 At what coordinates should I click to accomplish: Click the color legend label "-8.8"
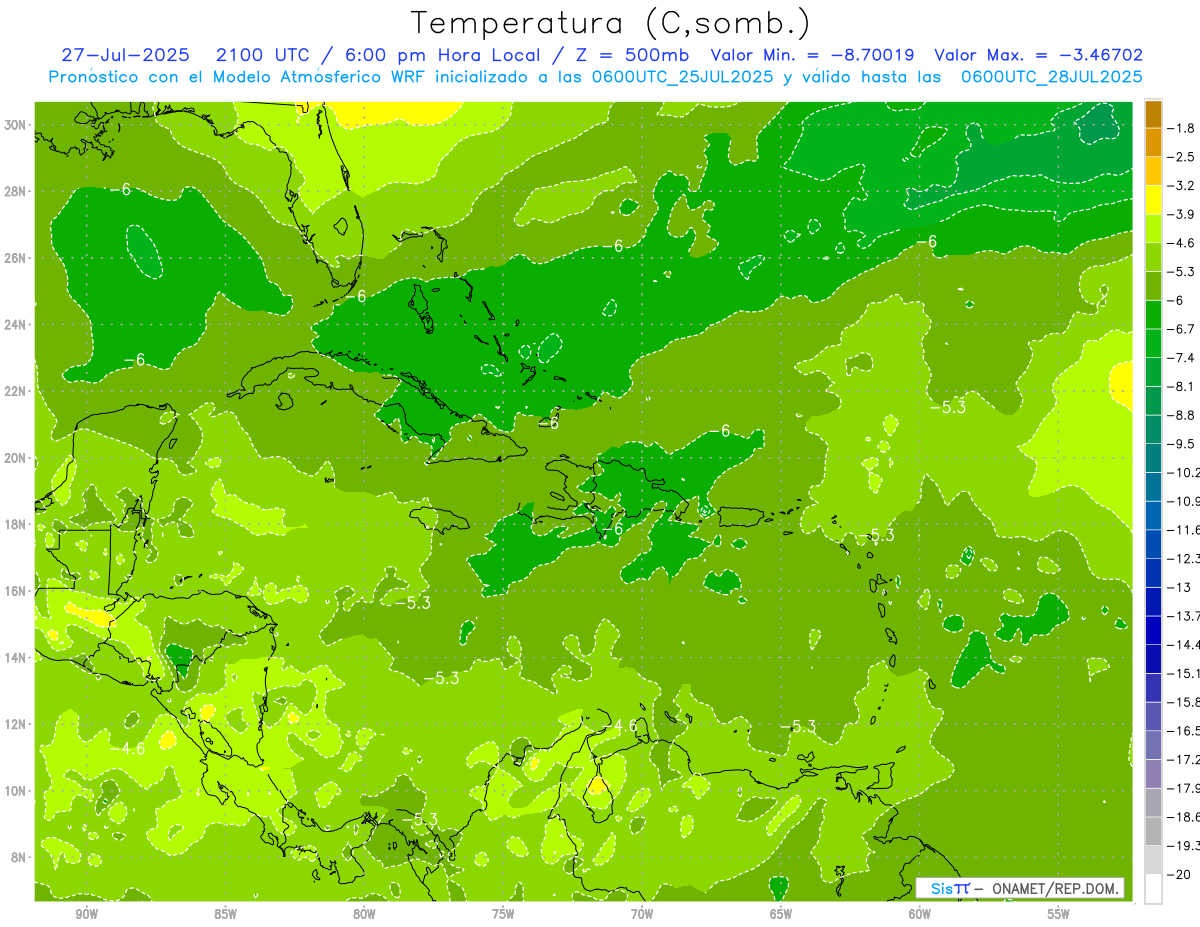tap(1182, 415)
